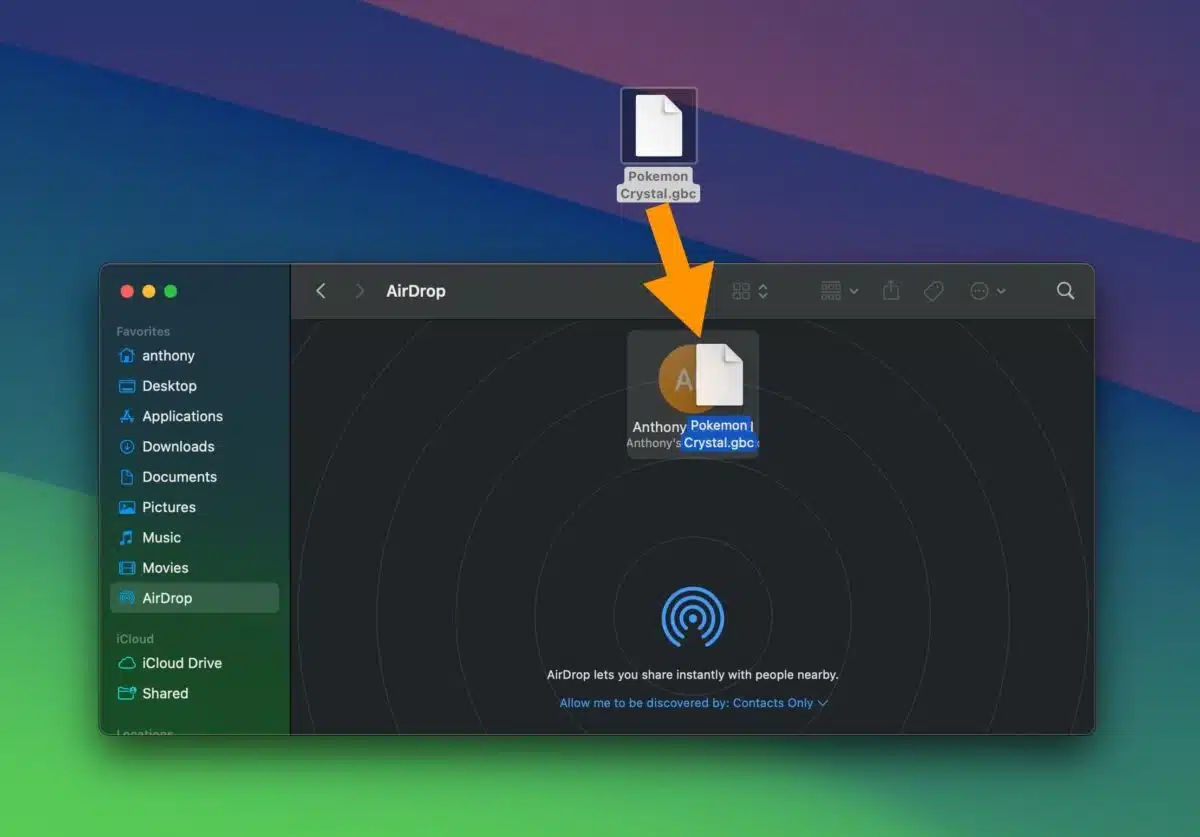Viewport: 1200px width, 837px height.
Task: Click the large blue AirDrop logo
Action: [692, 617]
